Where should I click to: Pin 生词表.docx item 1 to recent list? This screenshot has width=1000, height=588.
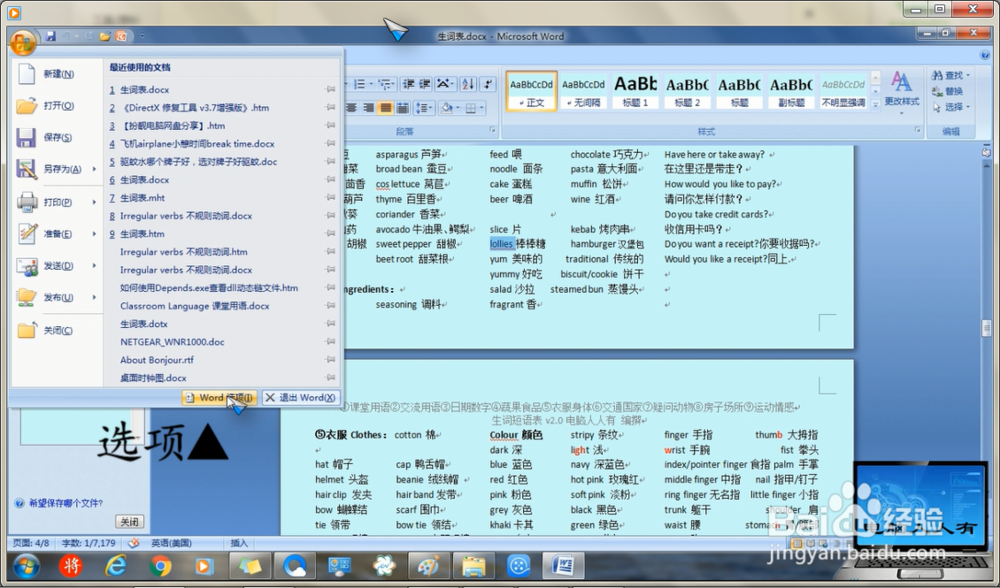[x=330, y=90]
